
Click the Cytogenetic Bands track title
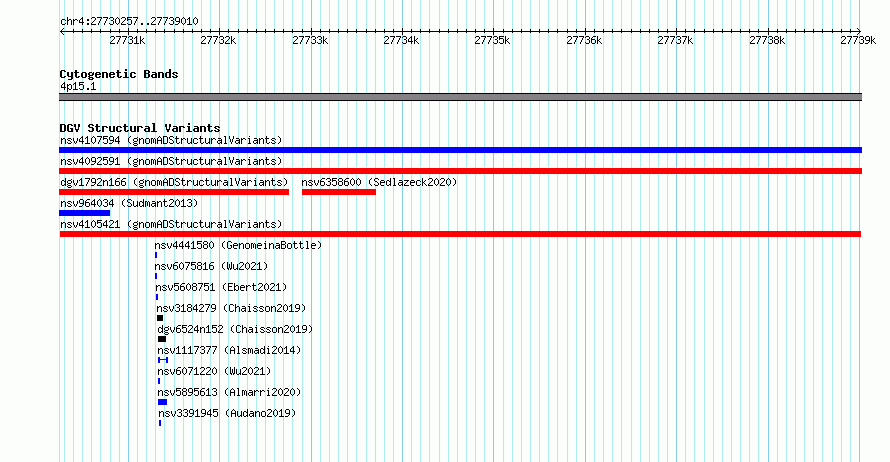coord(119,74)
